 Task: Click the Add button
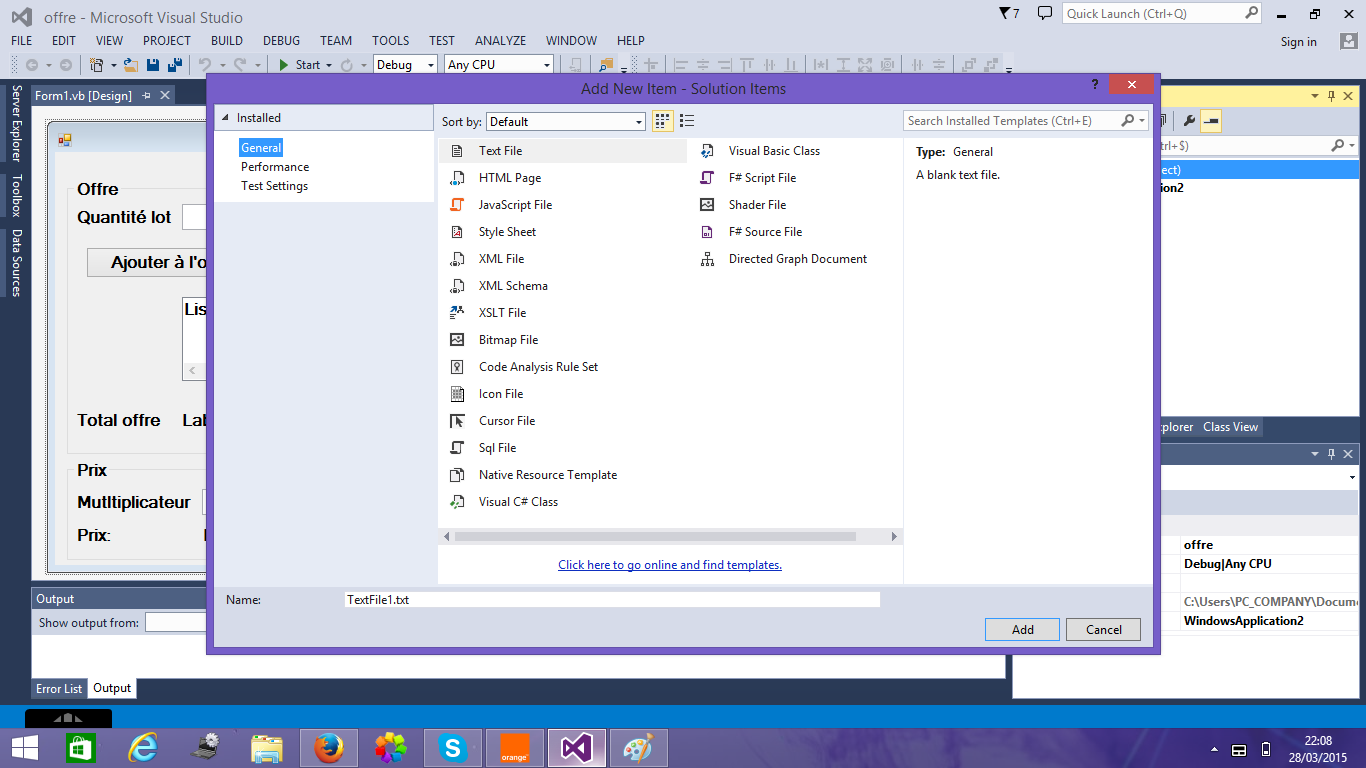click(x=1023, y=629)
